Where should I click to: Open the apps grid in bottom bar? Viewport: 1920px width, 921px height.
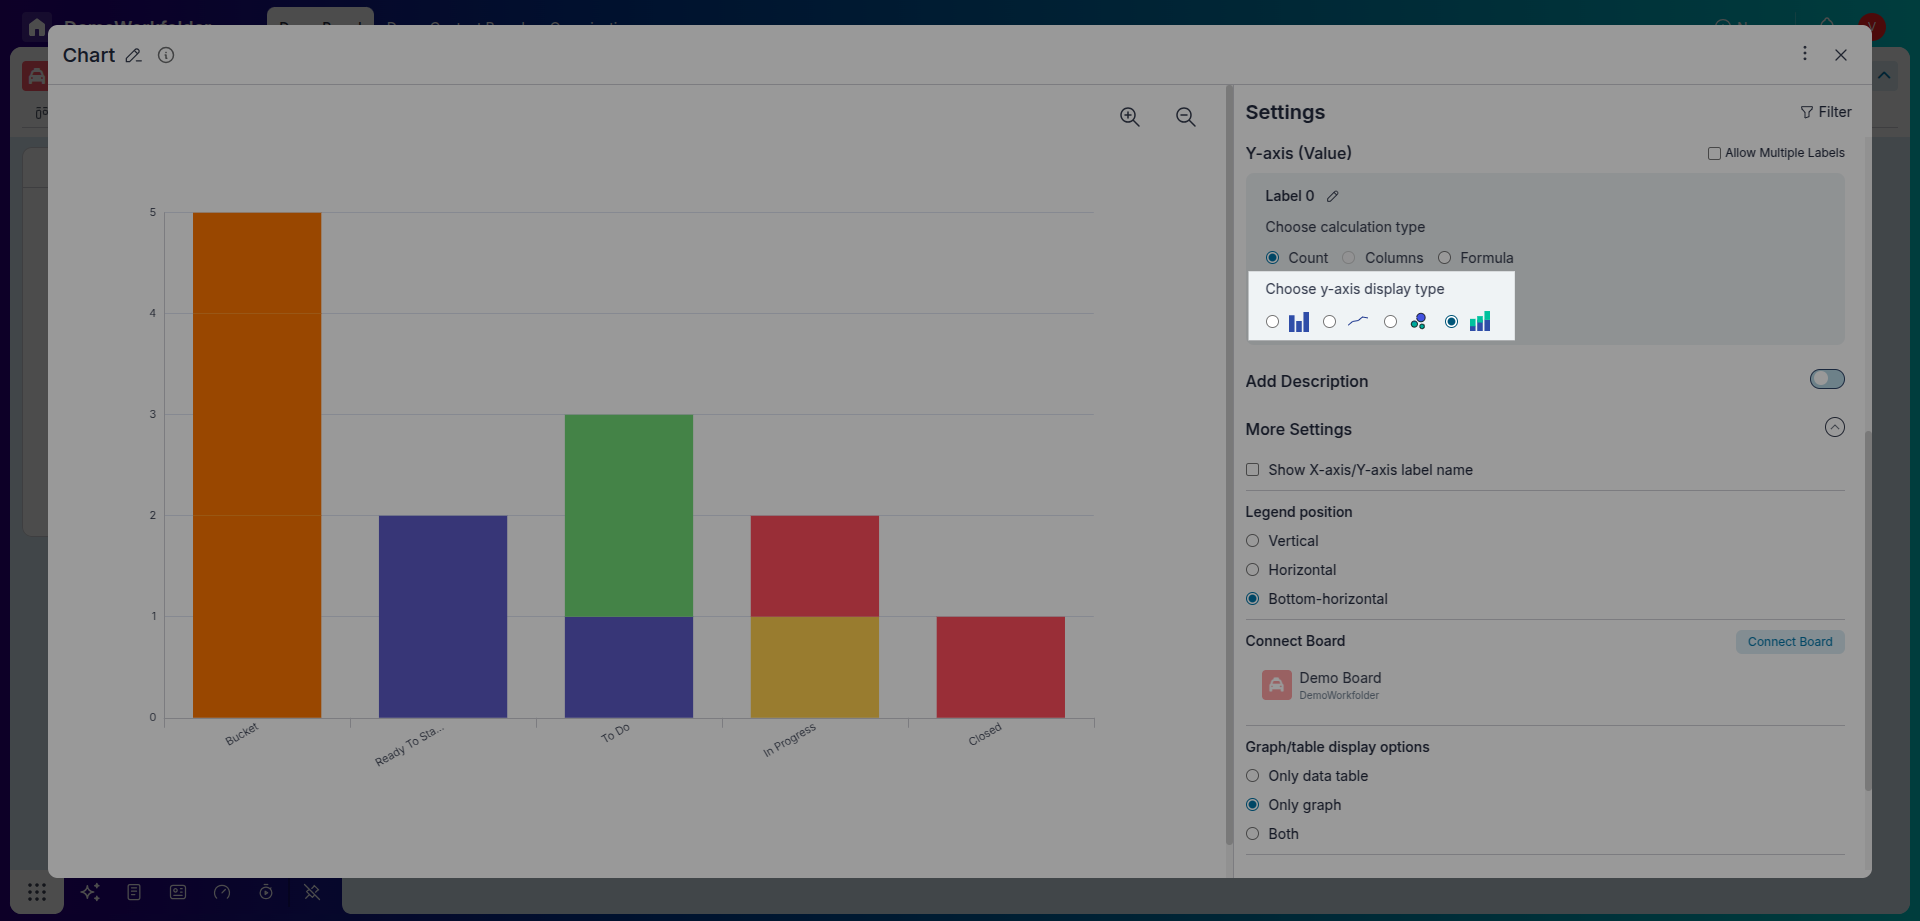(x=37, y=892)
